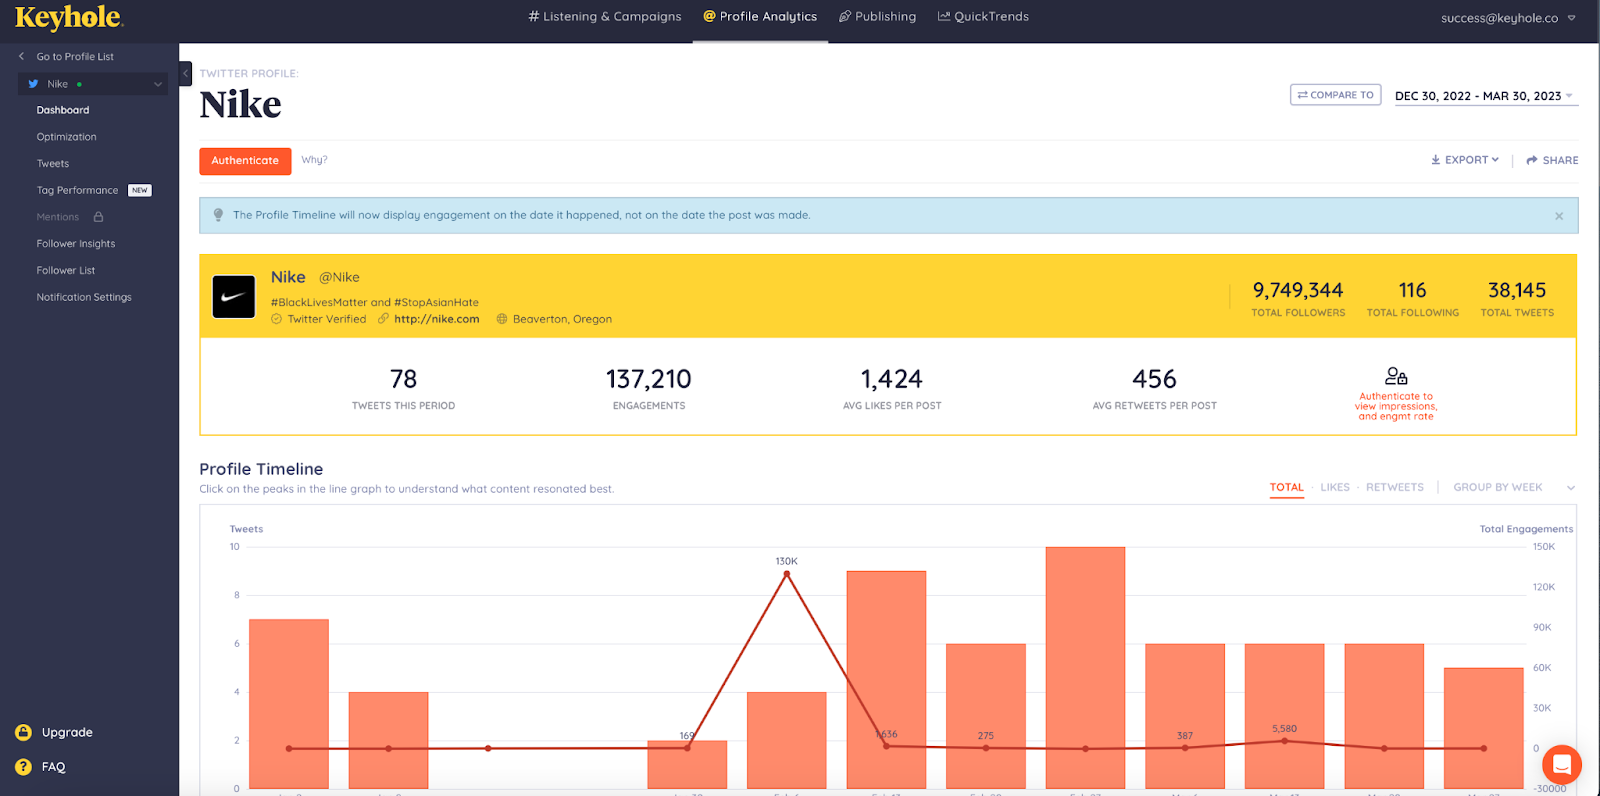Click the Twitter Verified check icon
The image size is (1600, 796).
pos(276,319)
